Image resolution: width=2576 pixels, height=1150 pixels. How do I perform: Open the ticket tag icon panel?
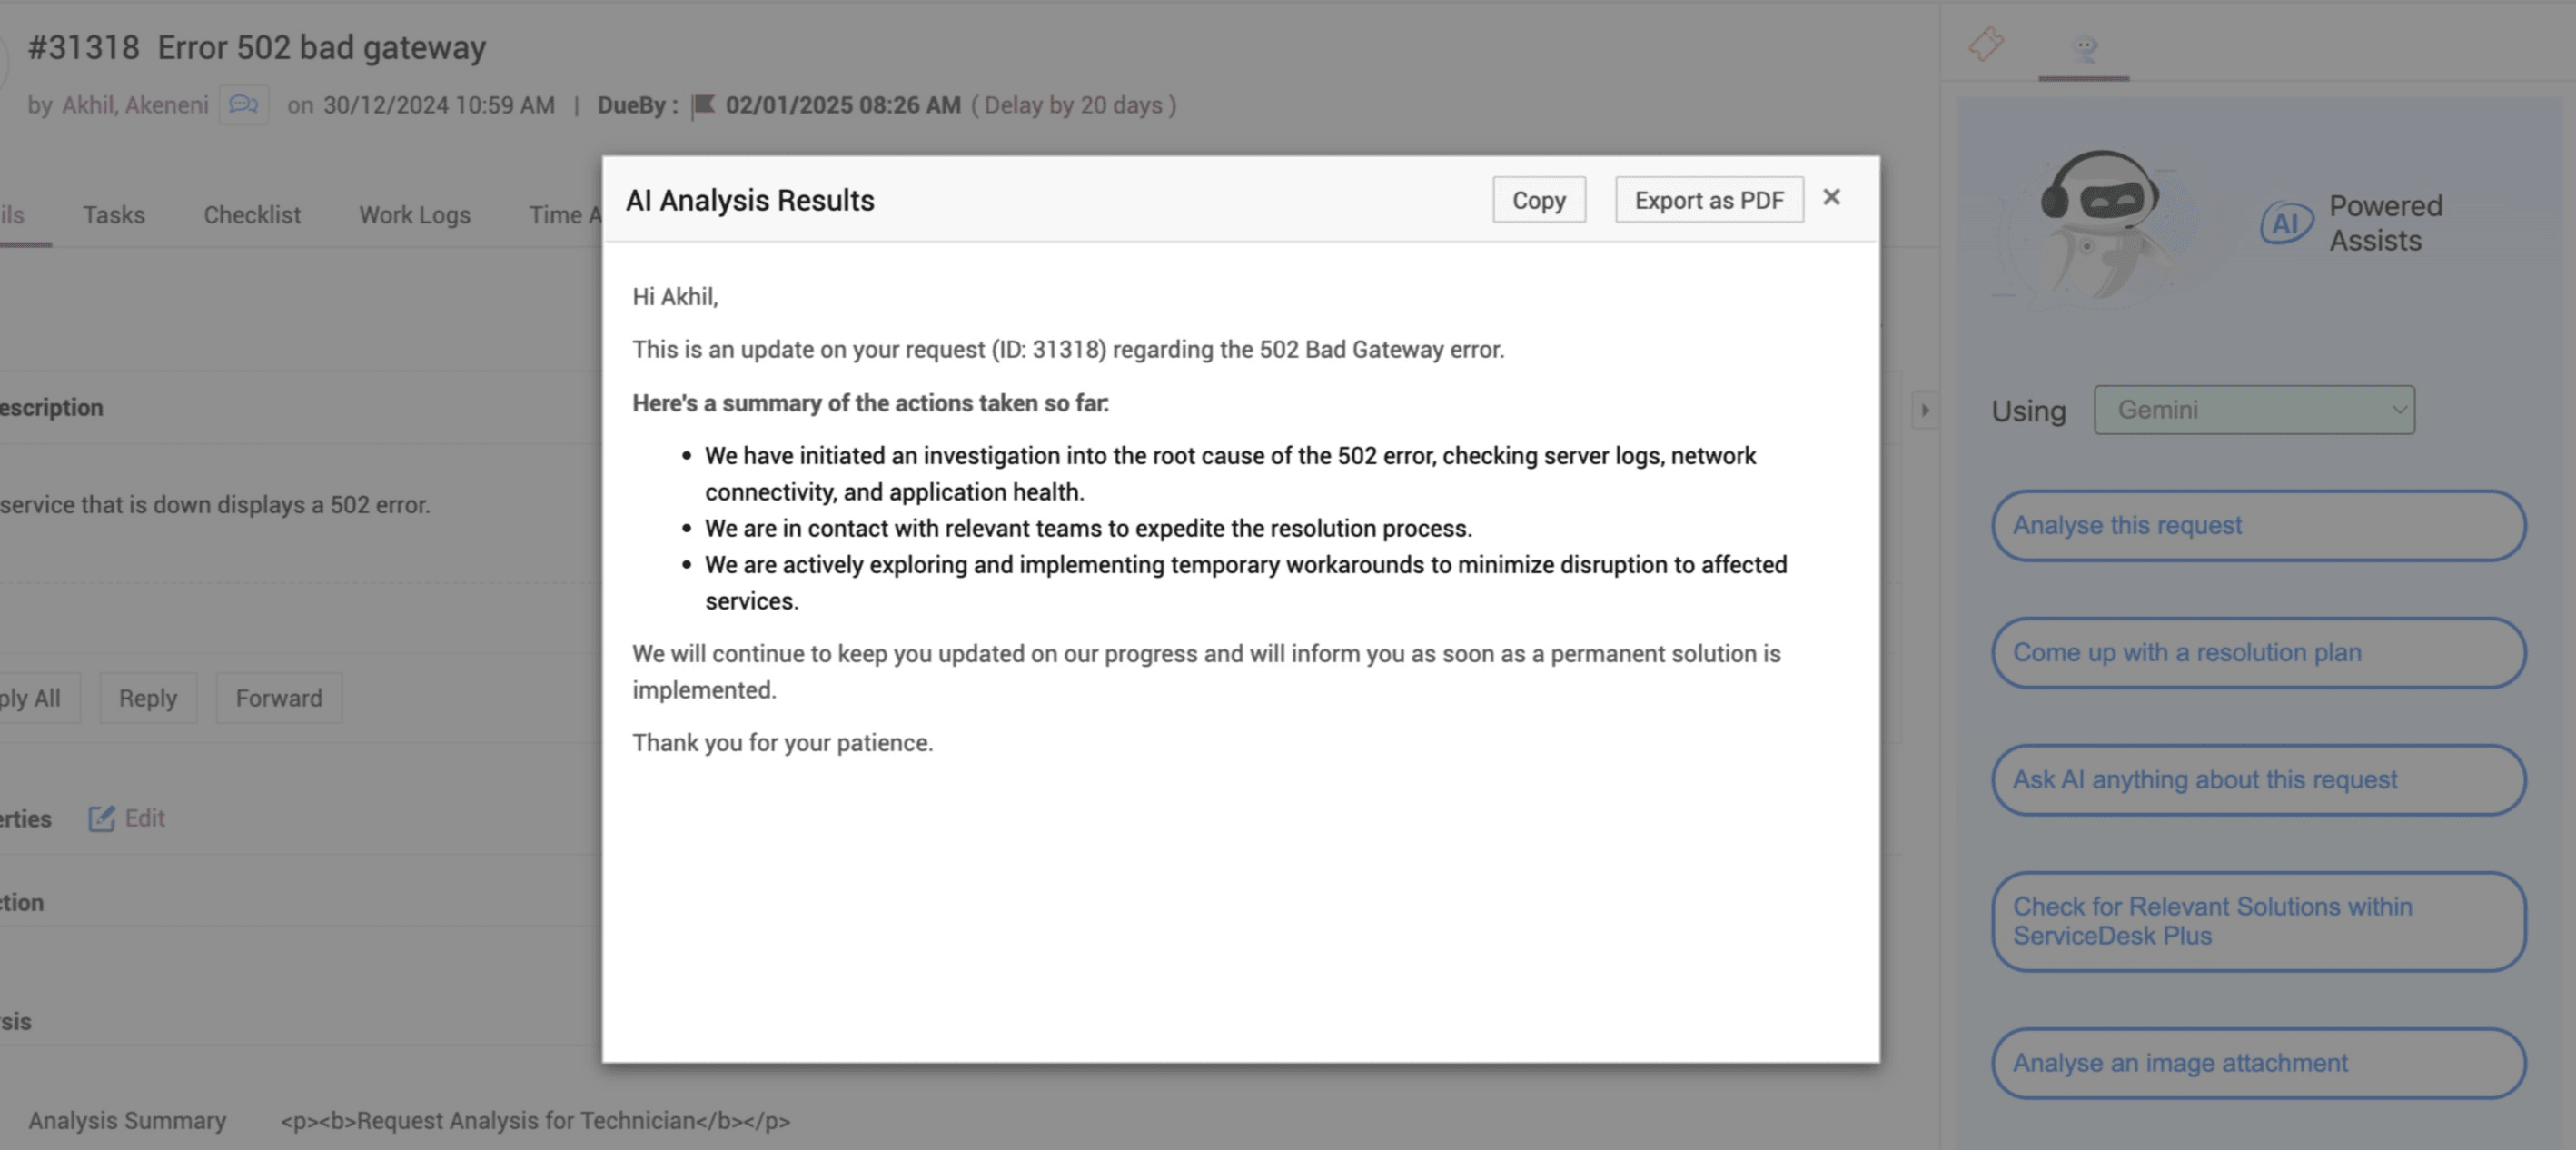pyautogui.click(x=1986, y=44)
